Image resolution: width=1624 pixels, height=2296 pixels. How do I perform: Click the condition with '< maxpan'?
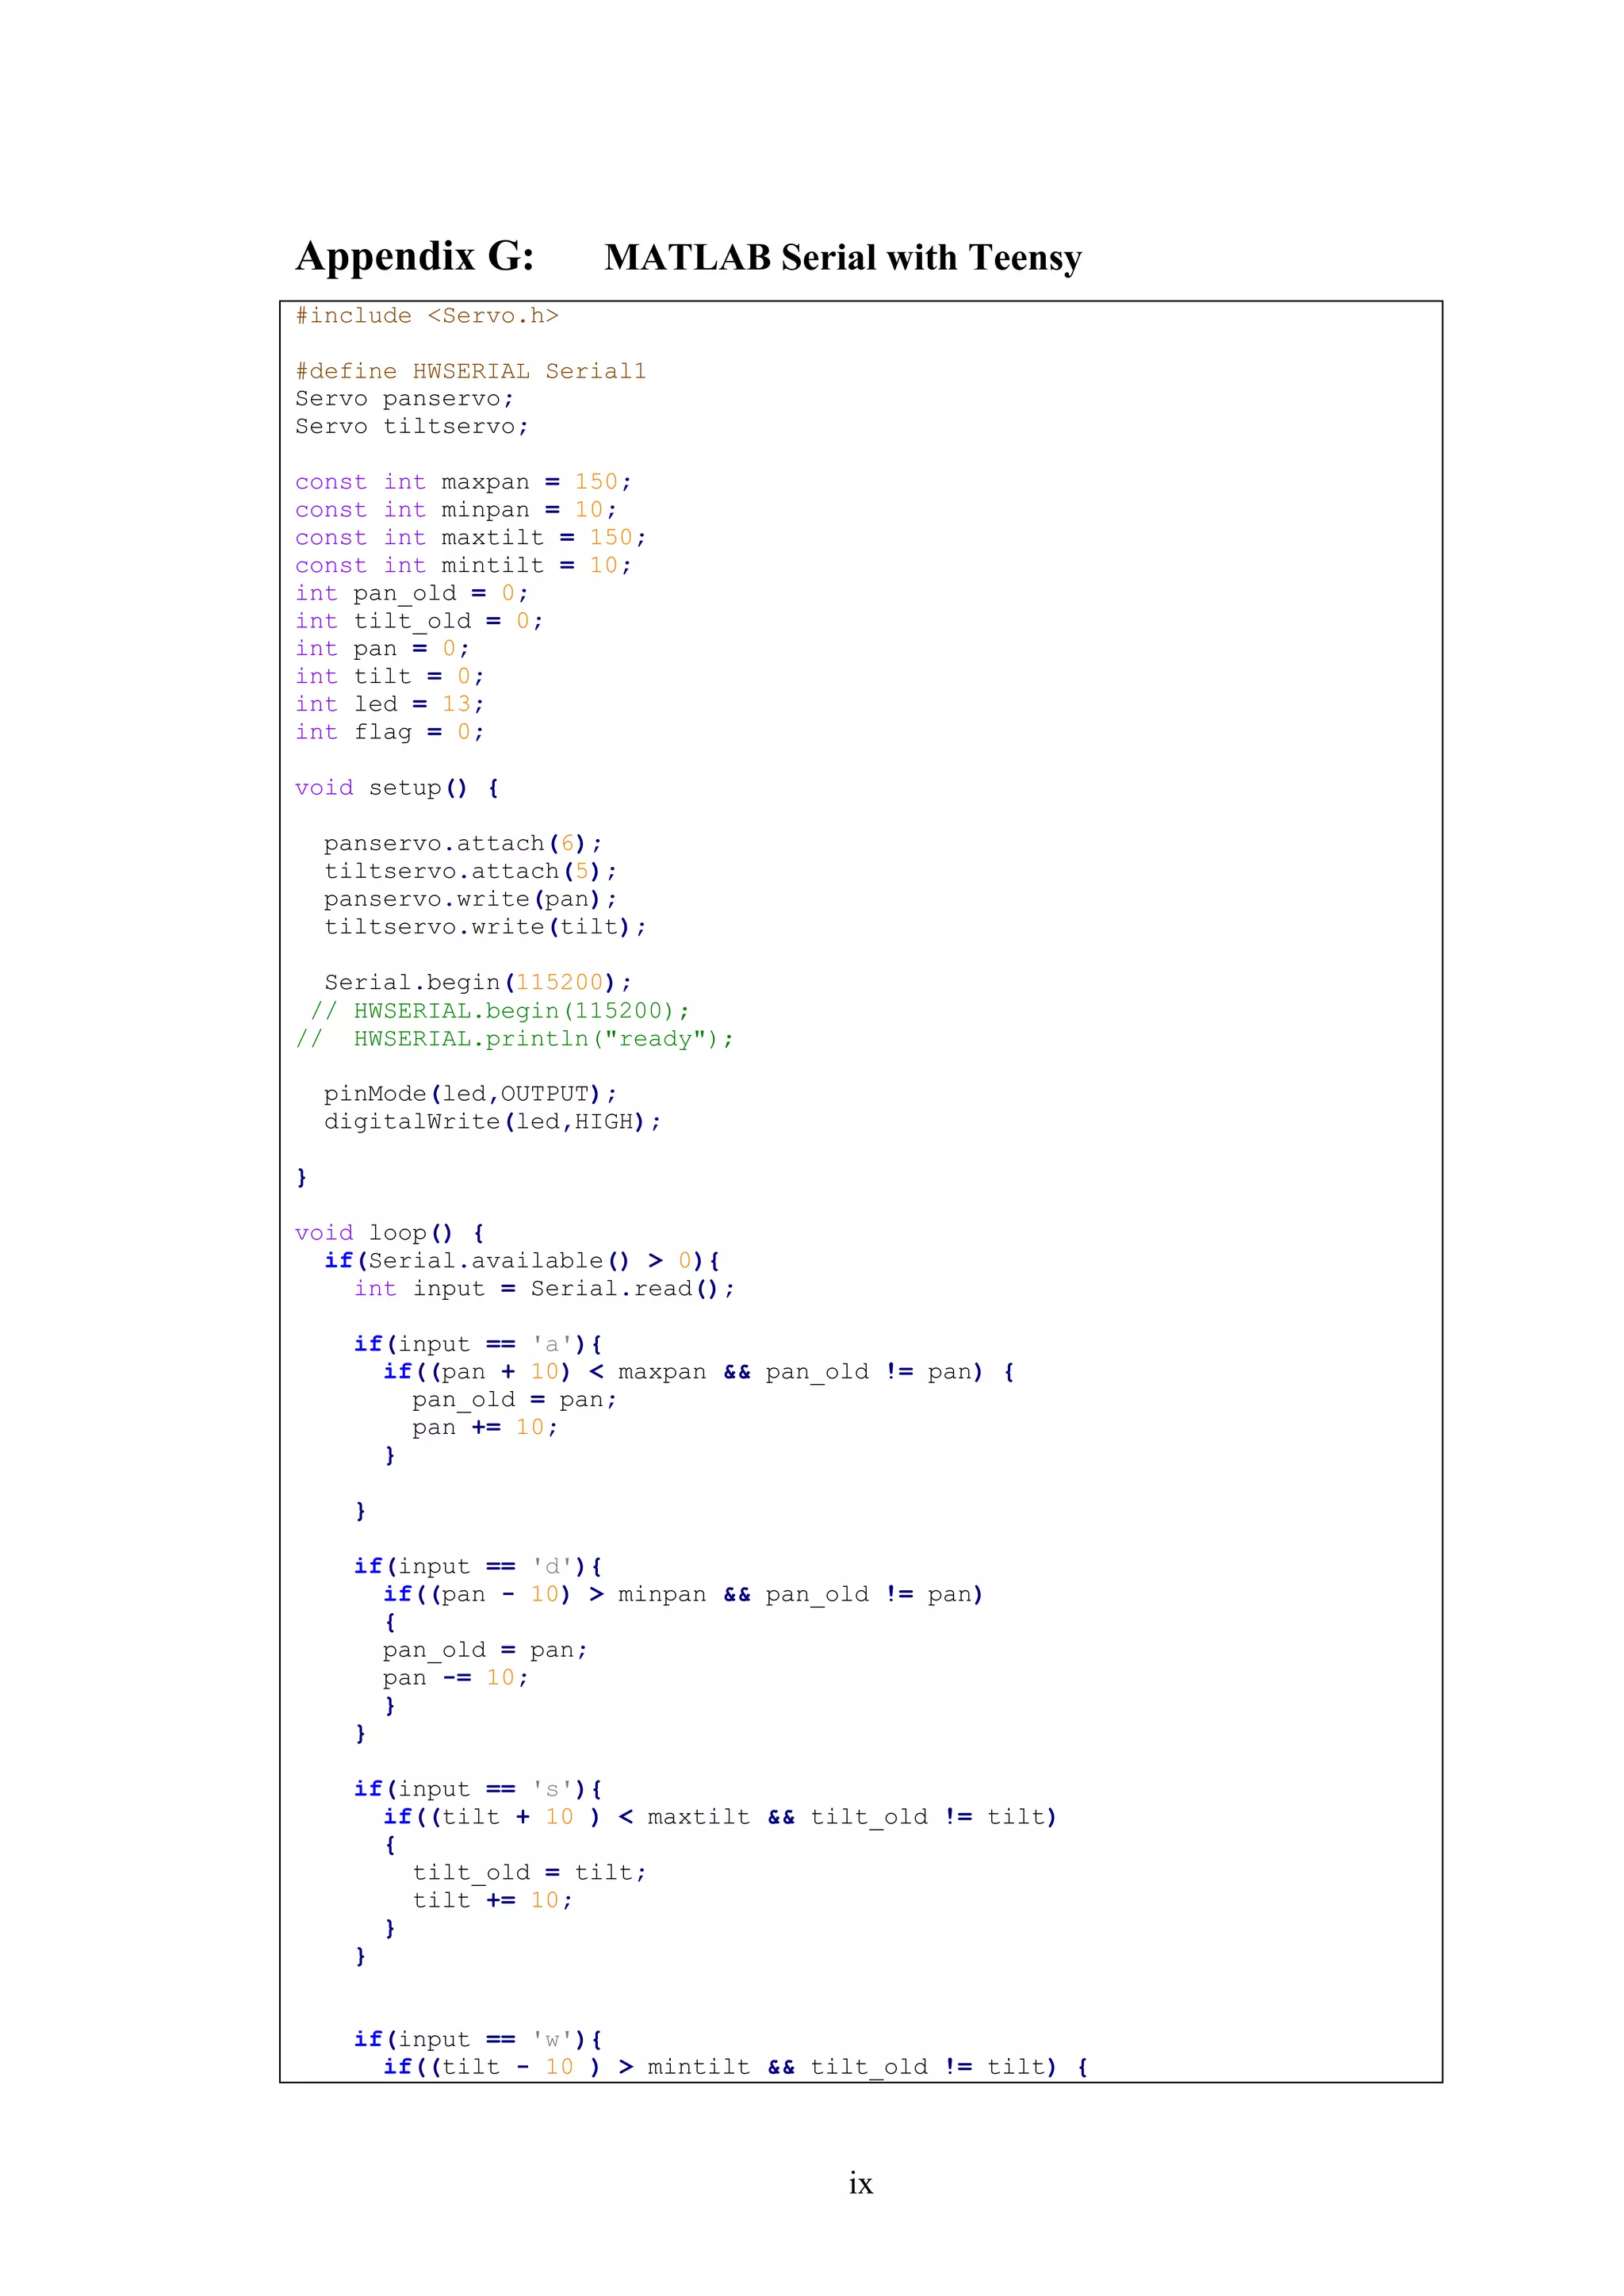click(x=699, y=1373)
